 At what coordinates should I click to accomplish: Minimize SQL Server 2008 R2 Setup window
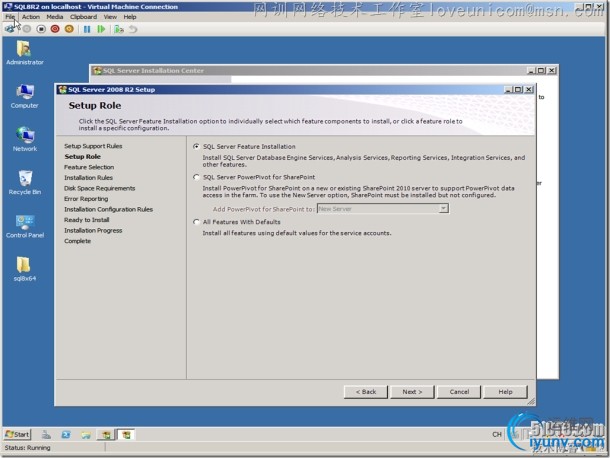(x=508, y=89)
